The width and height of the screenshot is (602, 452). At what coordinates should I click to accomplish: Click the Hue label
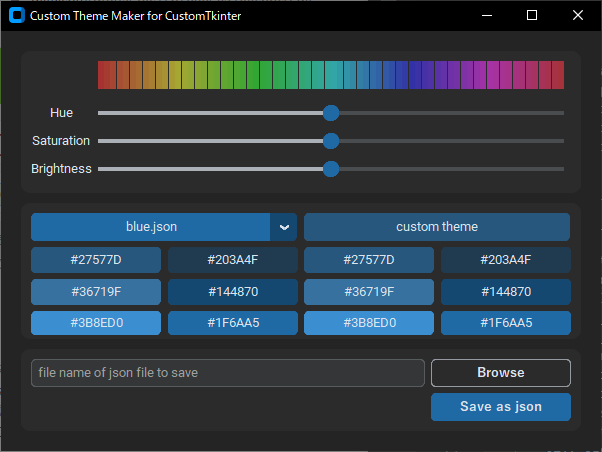click(61, 113)
